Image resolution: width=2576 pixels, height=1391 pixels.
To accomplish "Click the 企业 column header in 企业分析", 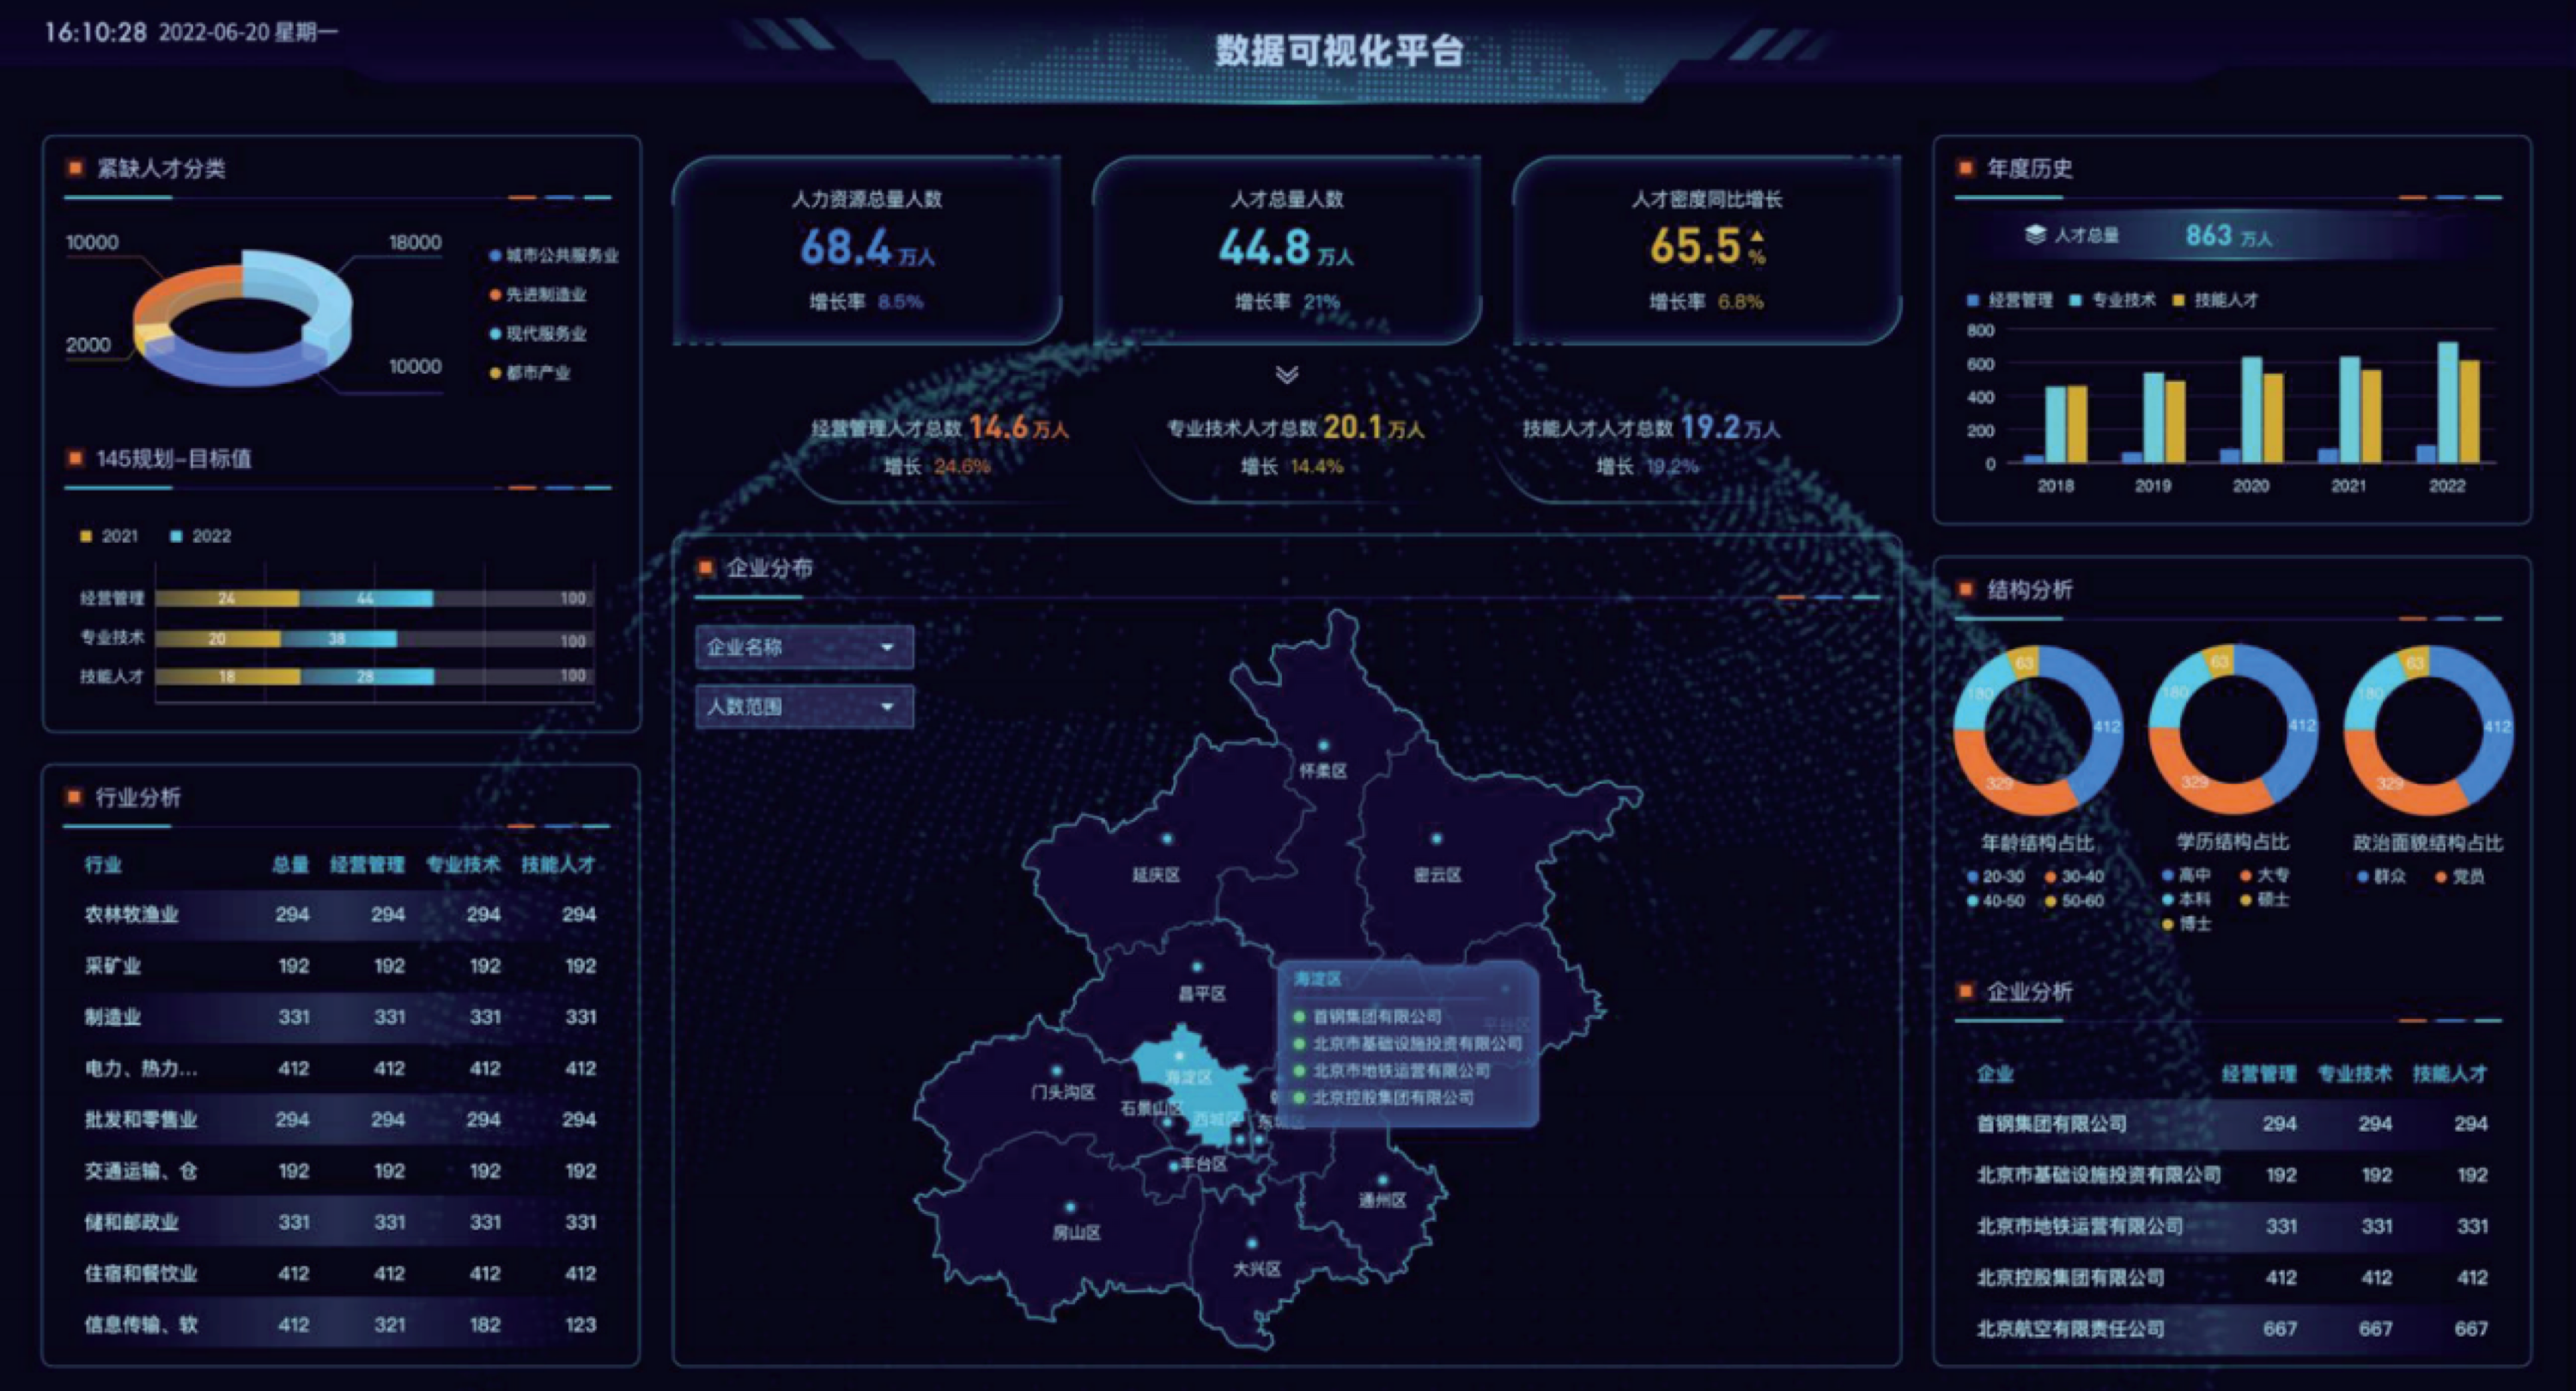I will (x=1995, y=1074).
